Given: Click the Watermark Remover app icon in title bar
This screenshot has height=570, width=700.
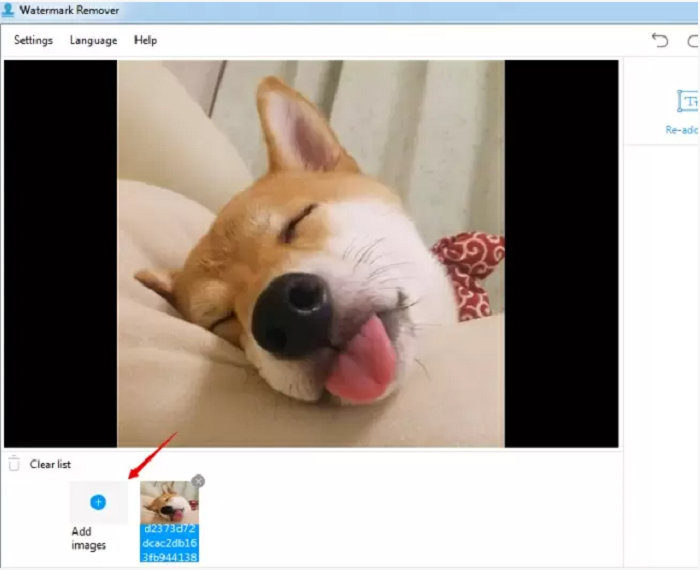Looking at the screenshot, I should (x=8, y=10).
